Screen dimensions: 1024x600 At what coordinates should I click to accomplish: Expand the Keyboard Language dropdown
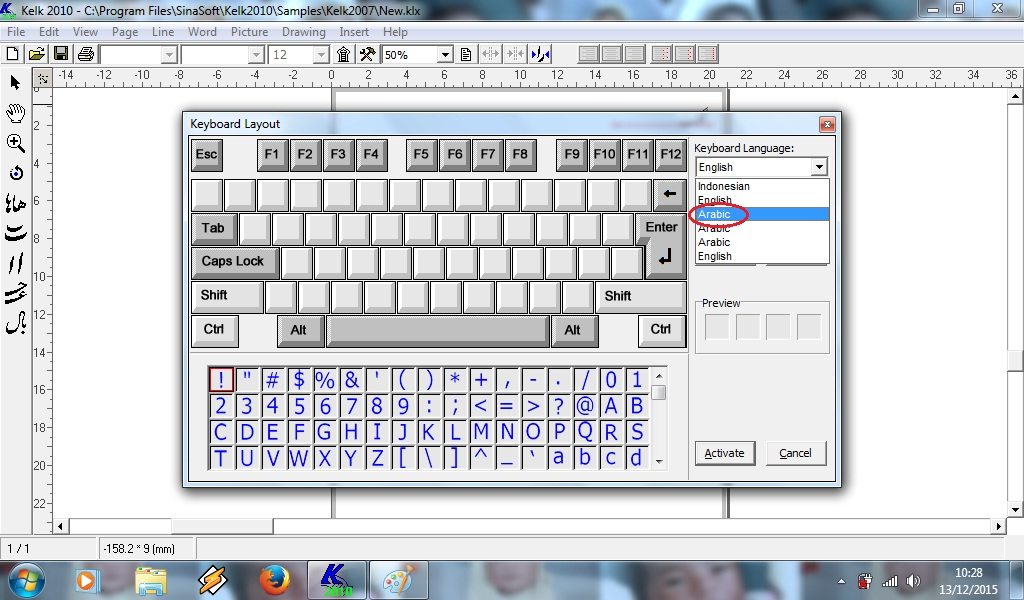point(819,167)
